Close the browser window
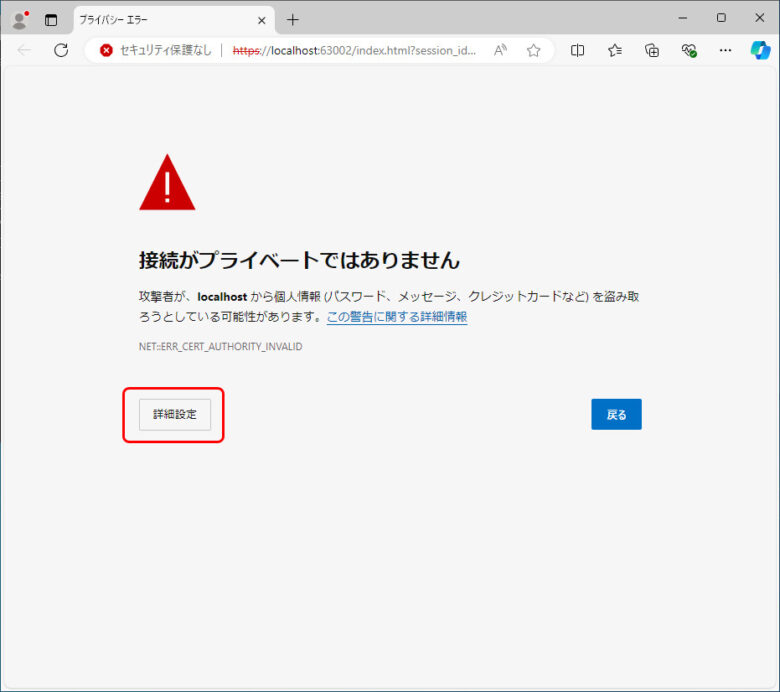The image size is (780, 692). (760, 18)
